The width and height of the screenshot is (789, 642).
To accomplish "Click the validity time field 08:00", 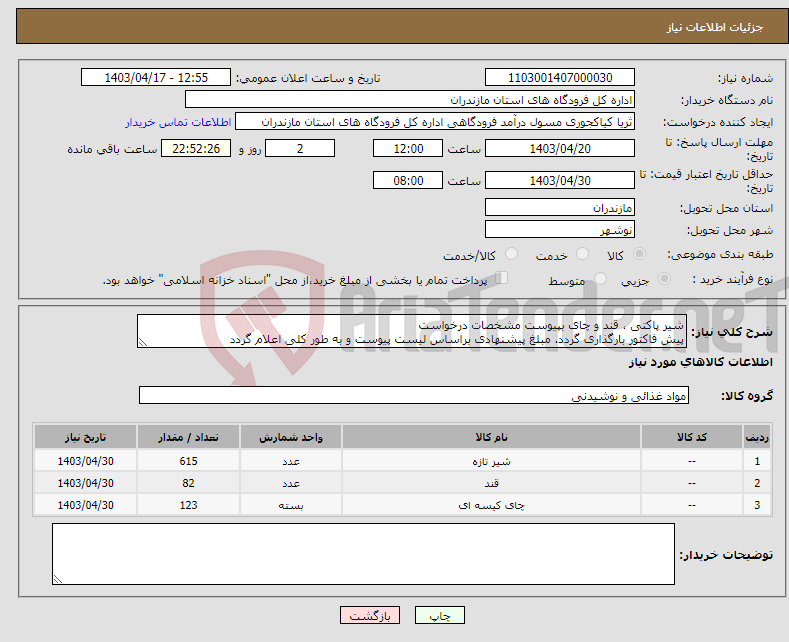I will (x=408, y=180).
